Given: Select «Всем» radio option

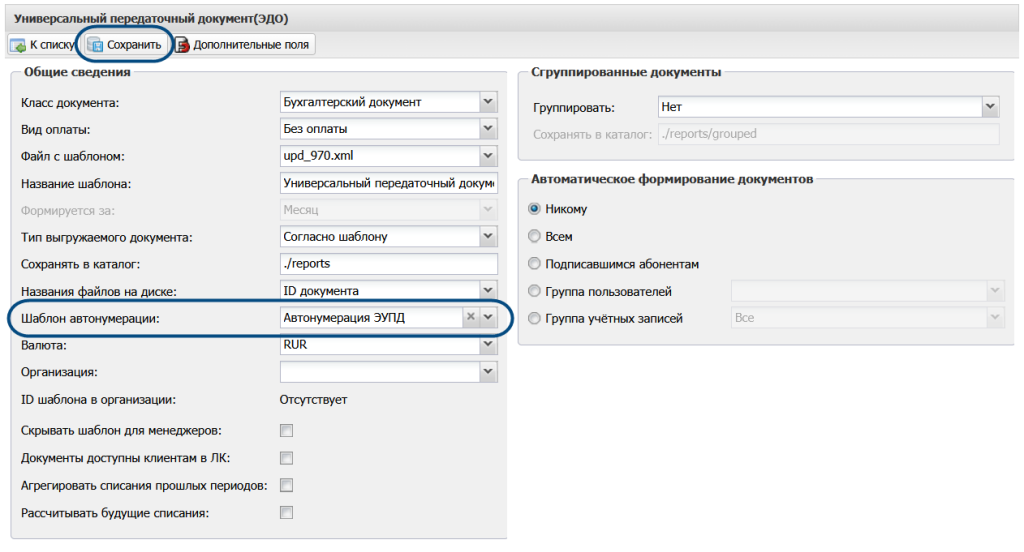Looking at the screenshot, I should tap(534, 237).
